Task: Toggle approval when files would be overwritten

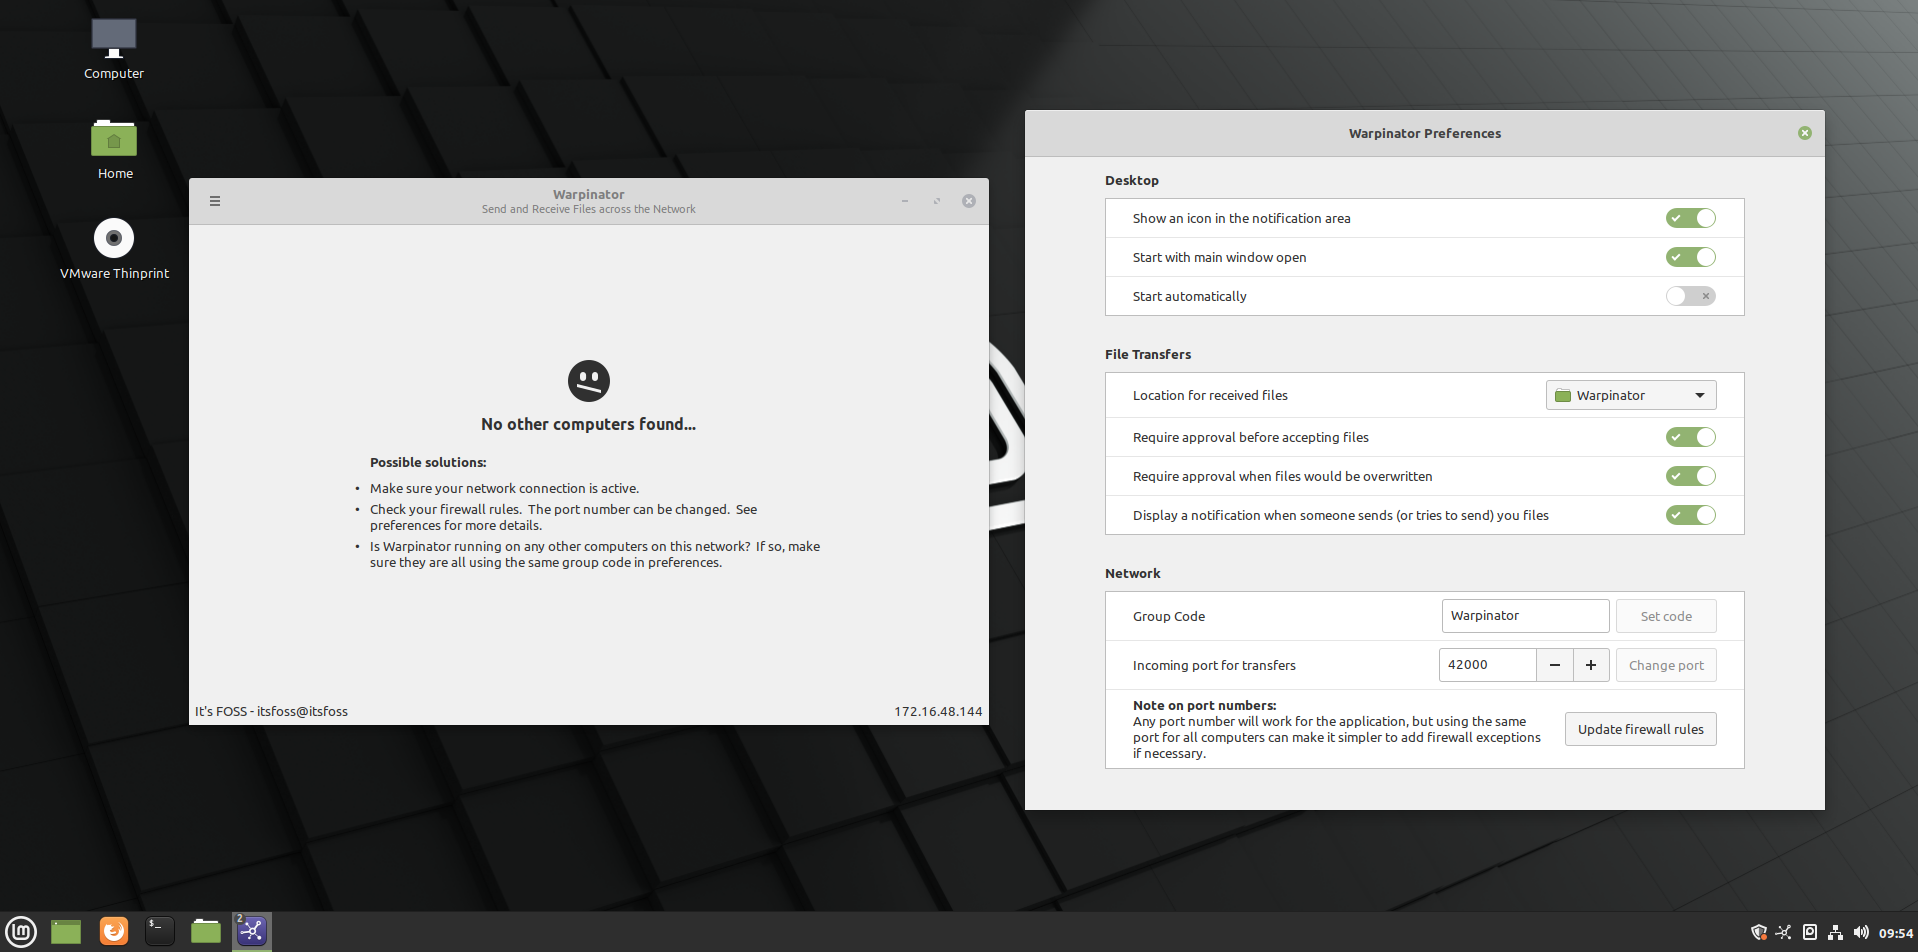Action: coord(1690,476)
